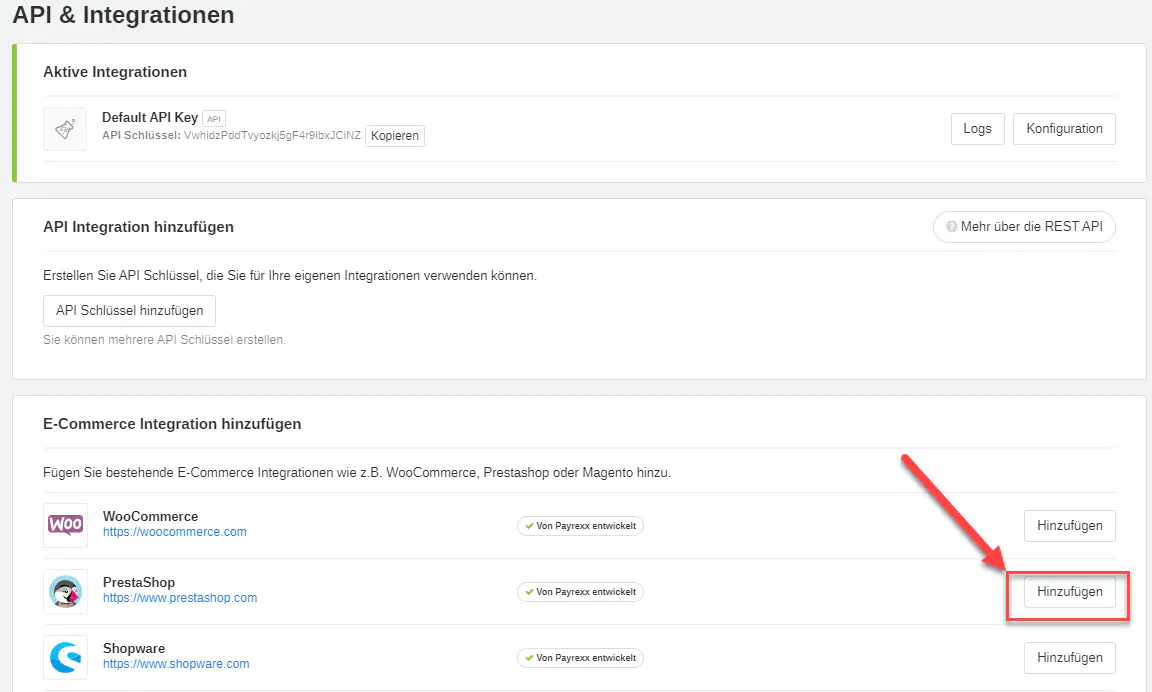Open the woocommerce.com link
The image size is (1152, 692).
(174, 532)
